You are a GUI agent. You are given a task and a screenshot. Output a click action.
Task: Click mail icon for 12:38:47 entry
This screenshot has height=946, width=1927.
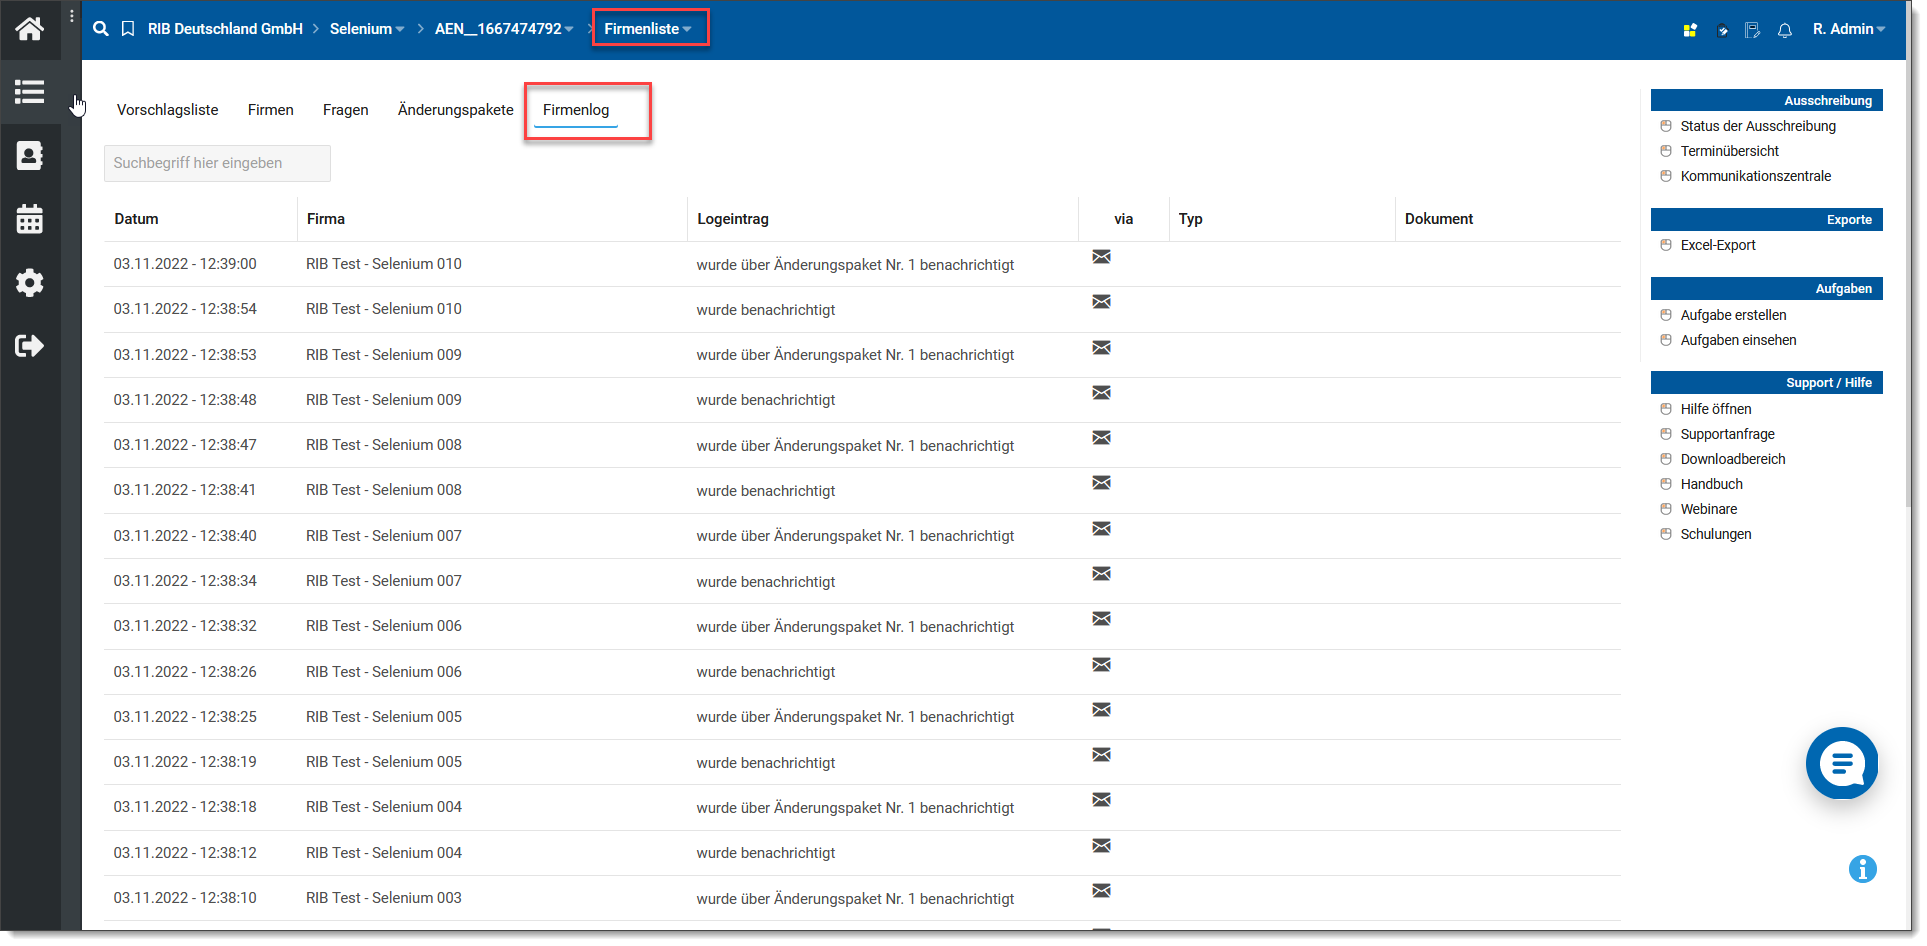[x=1102, y=438]
